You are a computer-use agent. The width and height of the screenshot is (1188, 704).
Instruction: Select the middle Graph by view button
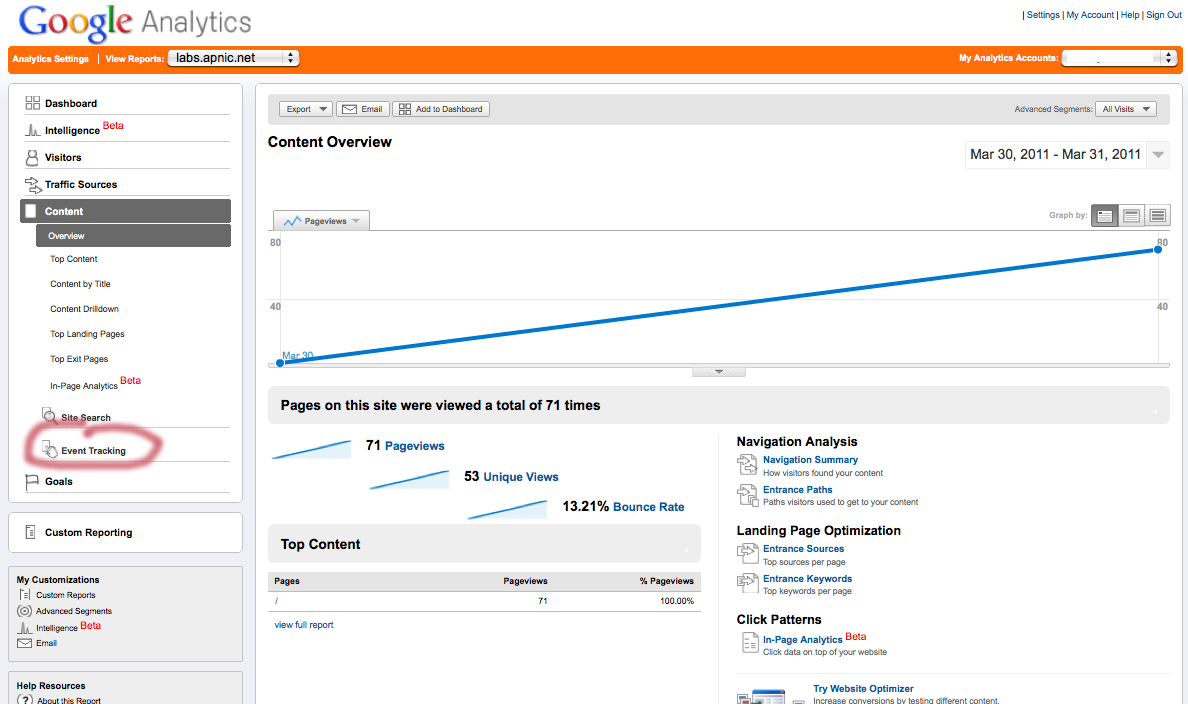[1131, 216]
